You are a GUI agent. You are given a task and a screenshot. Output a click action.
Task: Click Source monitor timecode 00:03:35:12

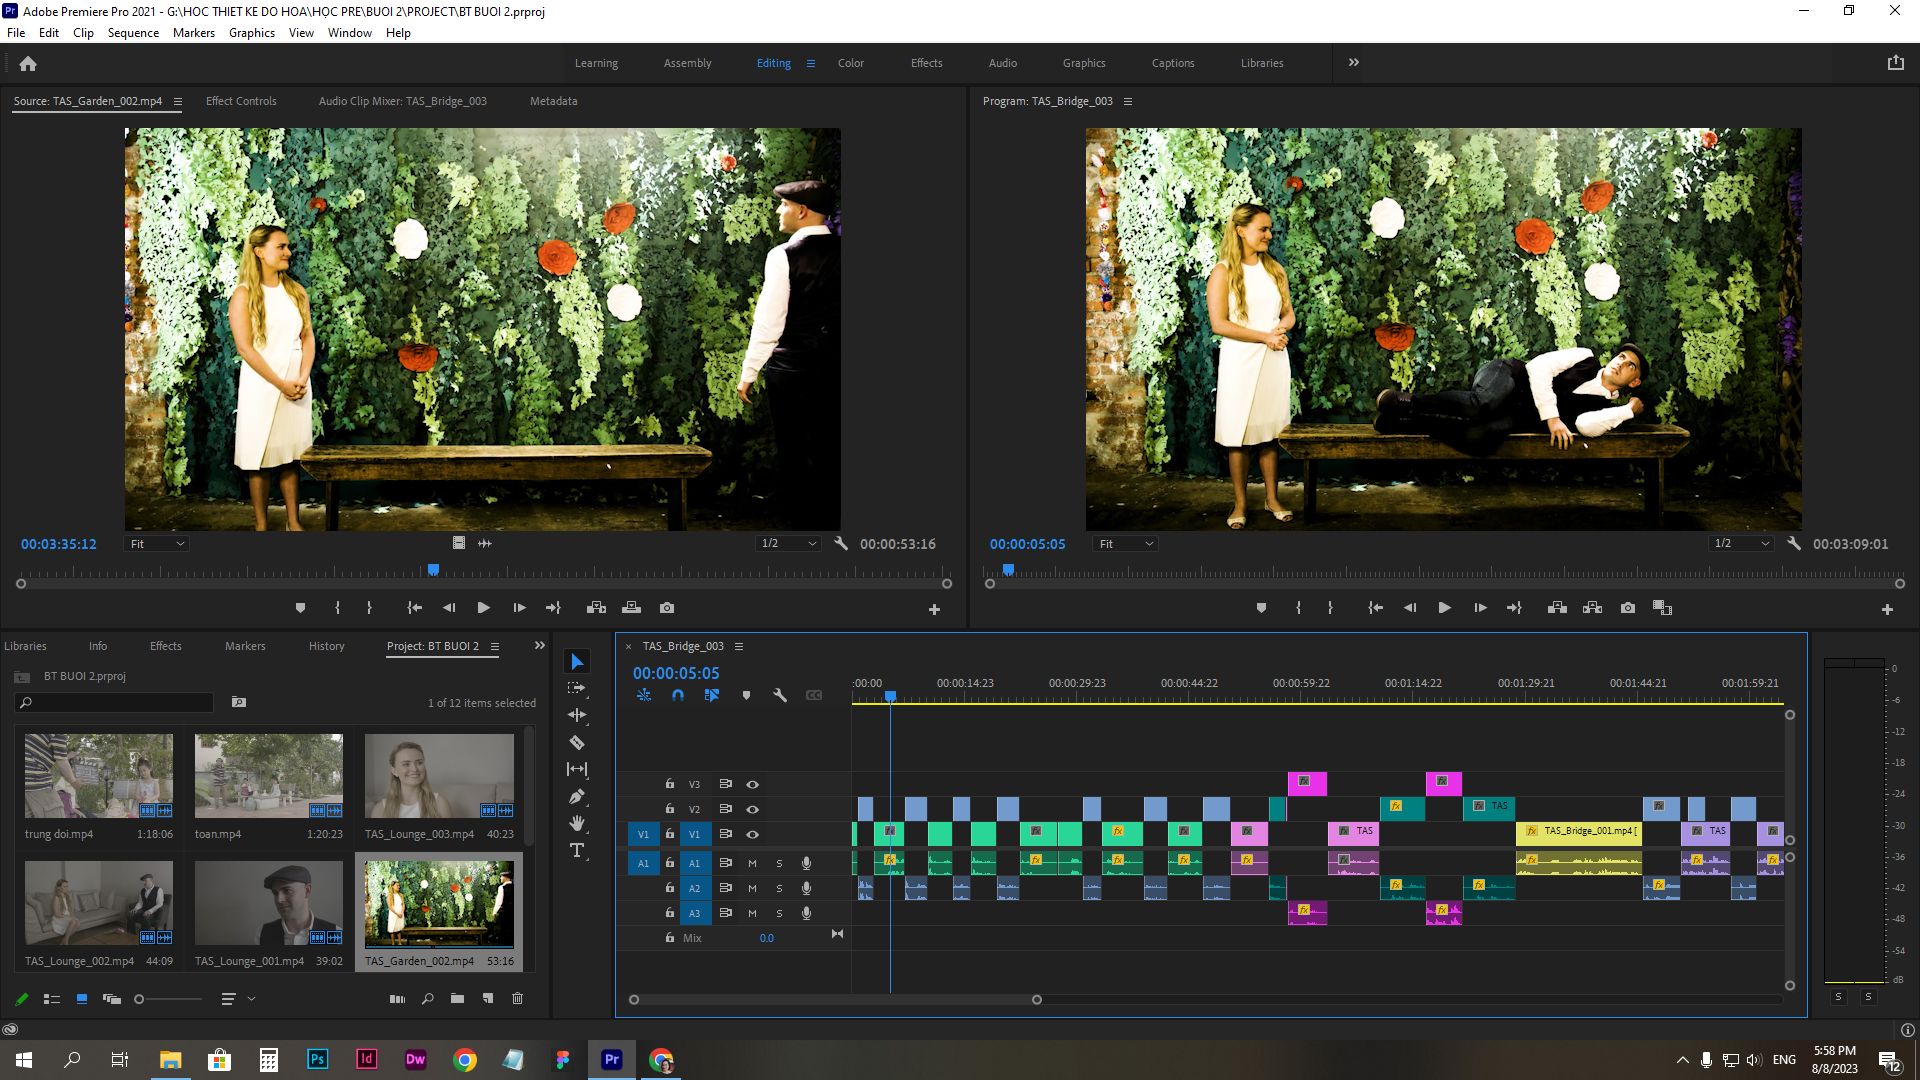[x=59, y=544]
